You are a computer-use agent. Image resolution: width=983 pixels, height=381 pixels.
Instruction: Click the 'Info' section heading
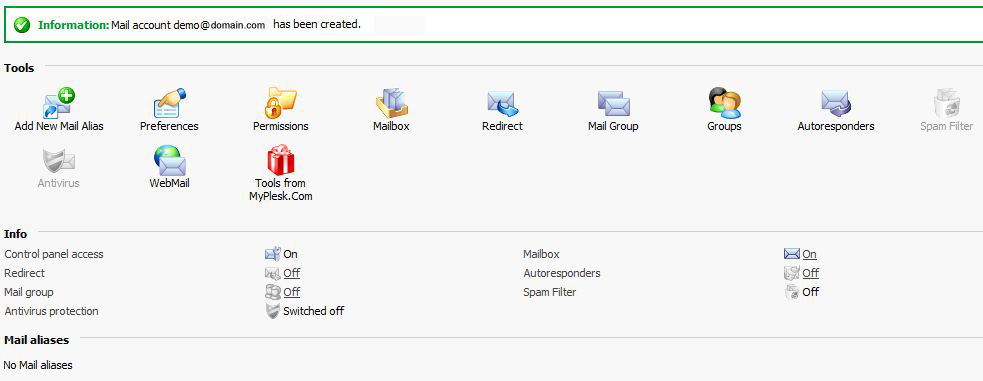click(x=16, y=234)
